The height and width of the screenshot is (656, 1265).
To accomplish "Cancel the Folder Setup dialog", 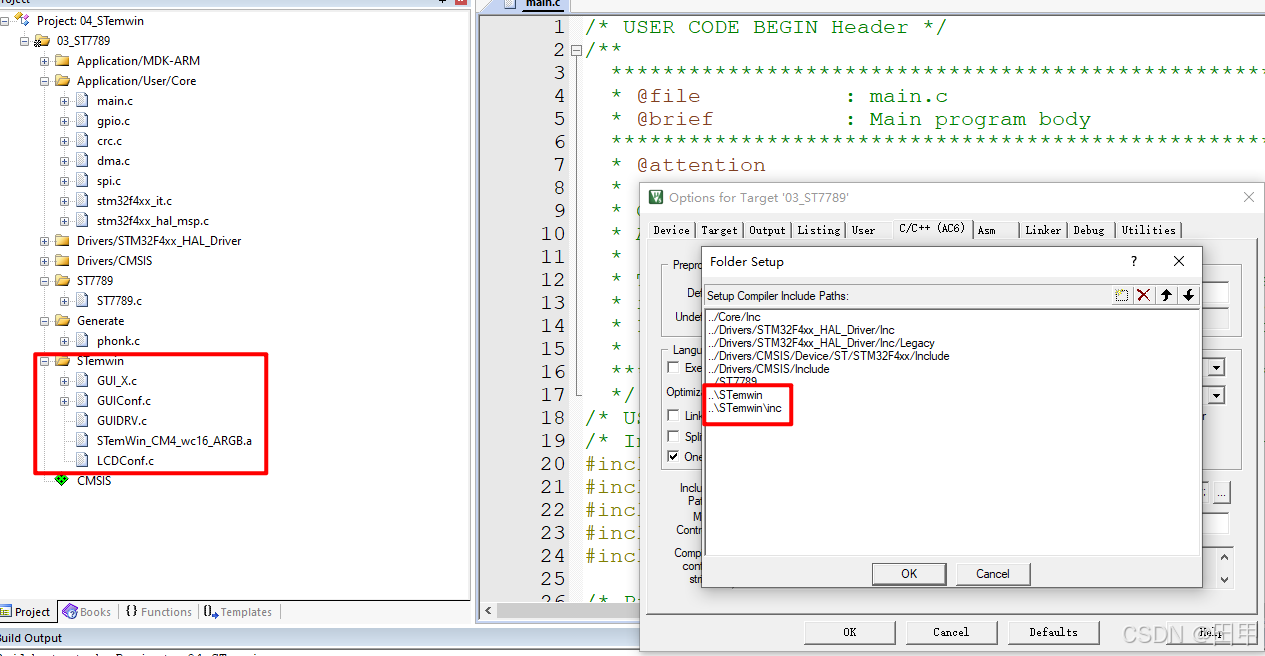I will 993,574.
